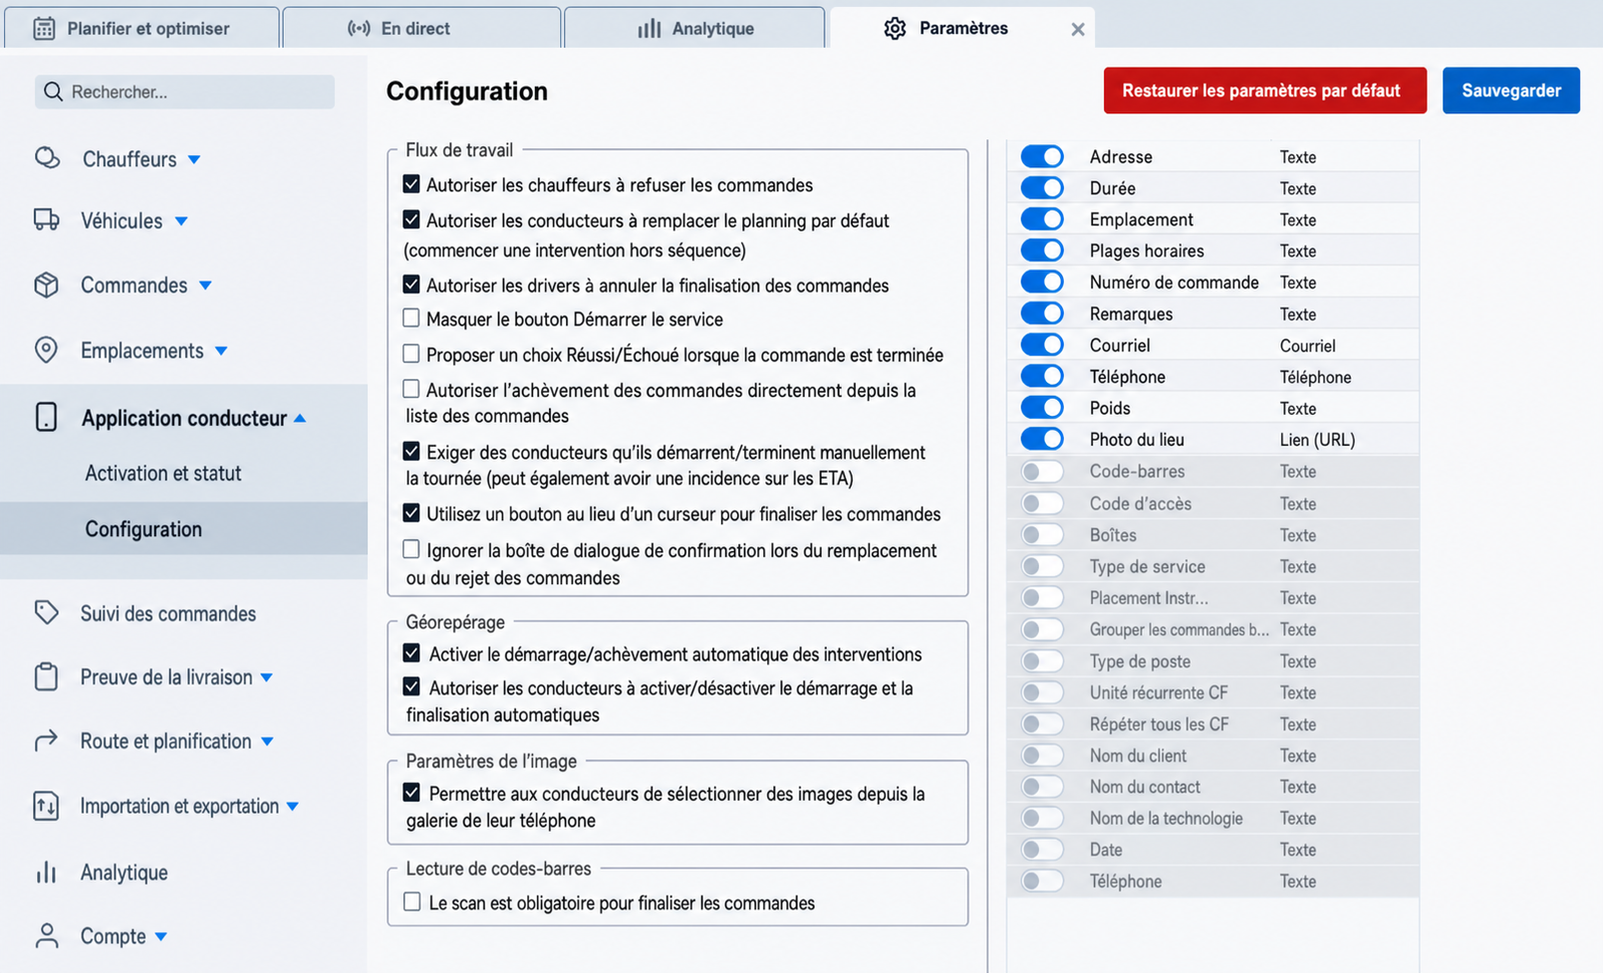This screenshot has width=1603, height=973.
Task: Disable the Adresse field toggle
Action: tap(1042, 156)
